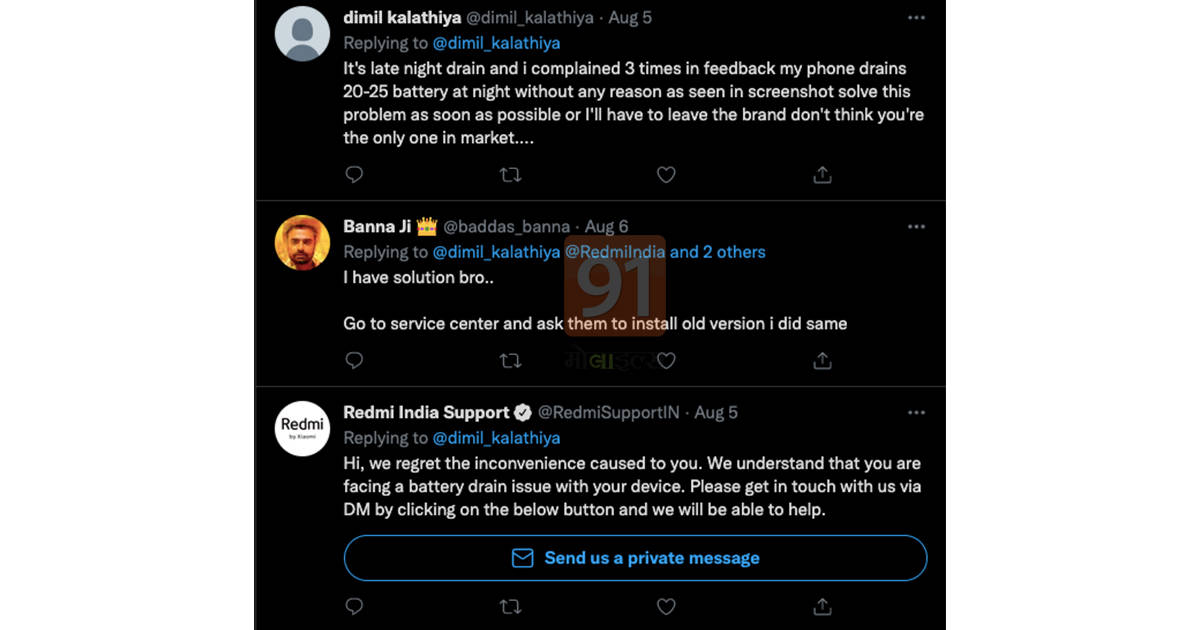Like the Redmi India Support tweet
The width and height of the screenshot is (1200, 630).
tap(666, 606)
